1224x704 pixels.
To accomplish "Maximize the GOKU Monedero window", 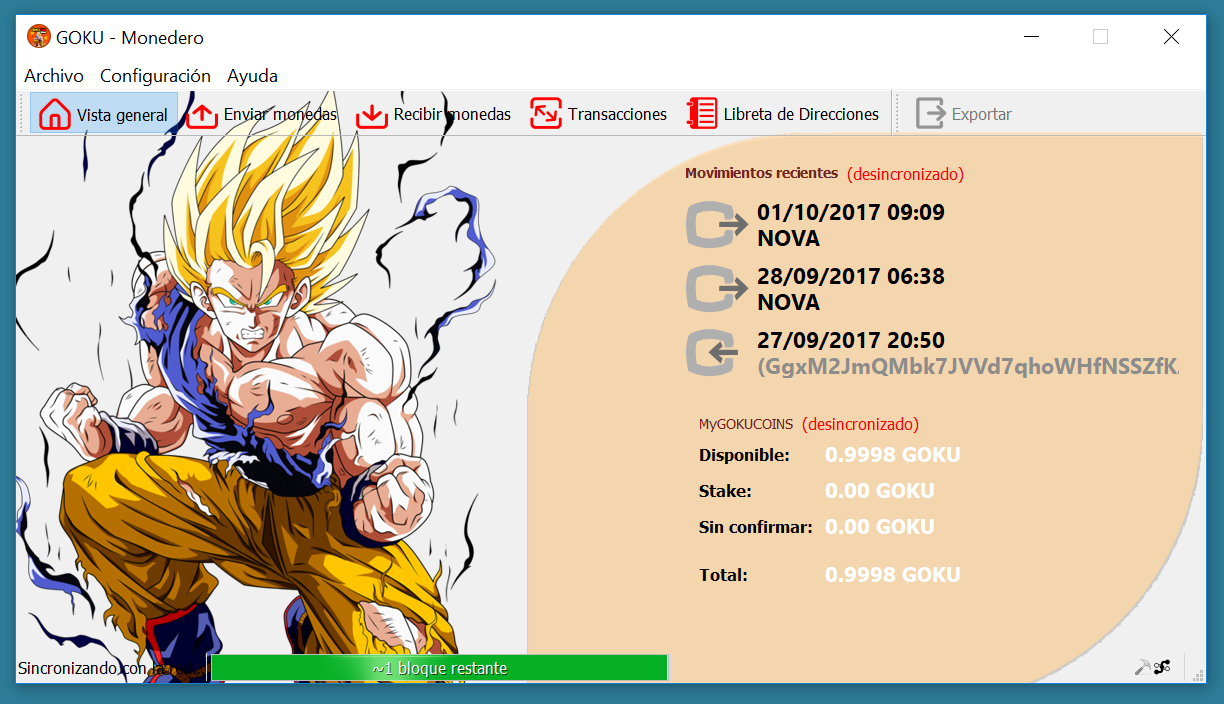I will coord(1101,37).
